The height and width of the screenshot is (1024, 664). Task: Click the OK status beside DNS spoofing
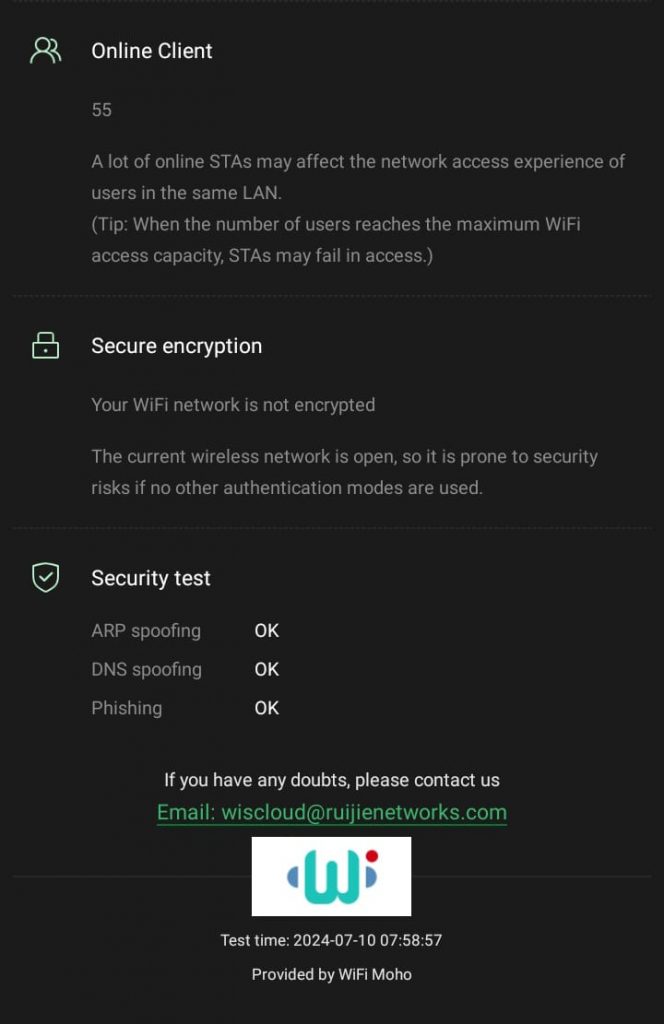(267, 669)
